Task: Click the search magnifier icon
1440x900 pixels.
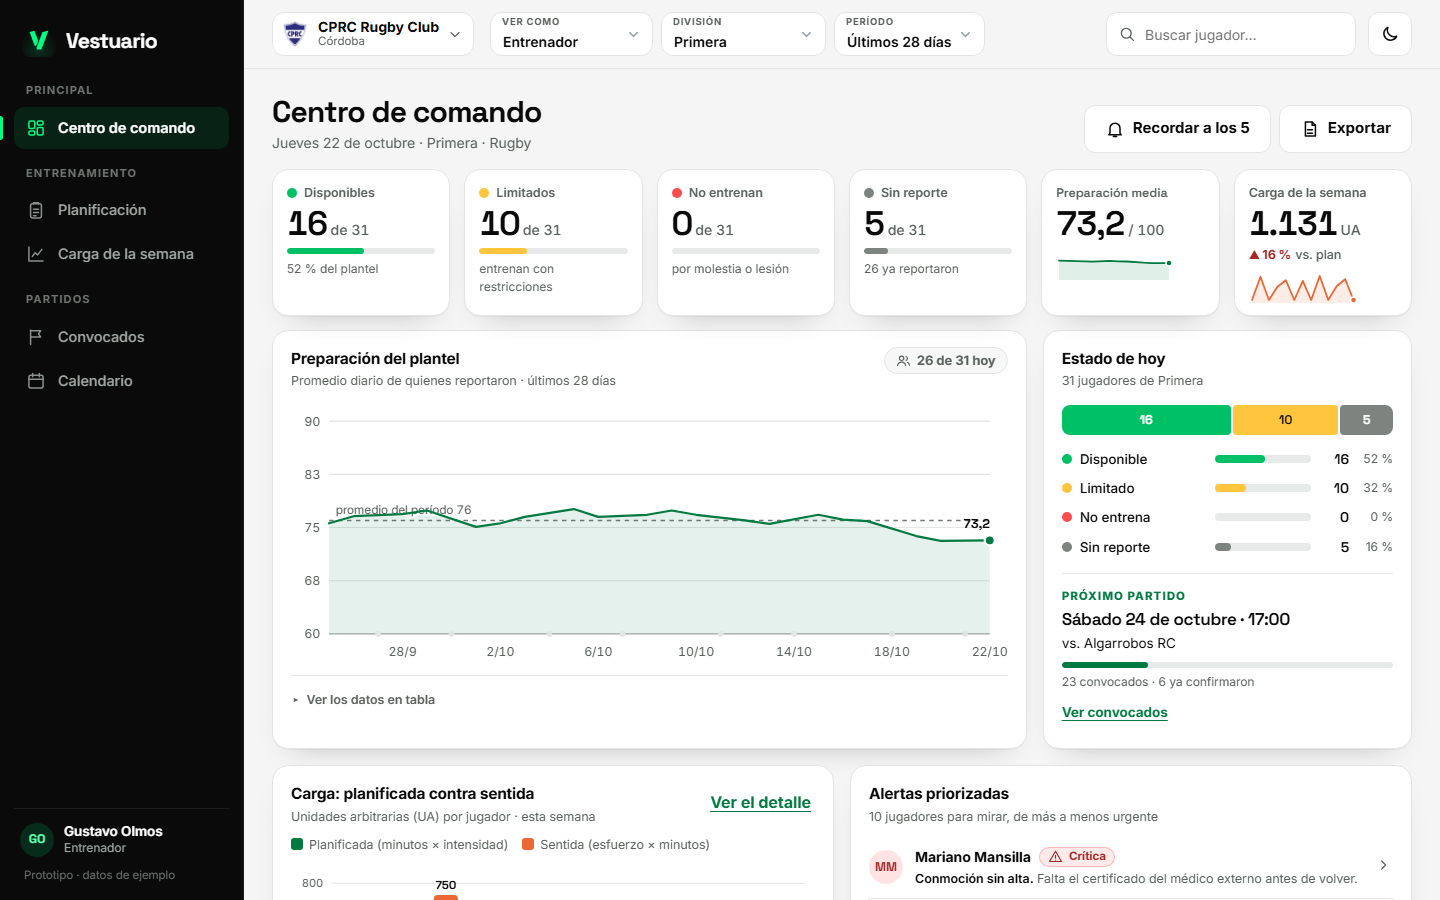Action: tap(1127, 34)
